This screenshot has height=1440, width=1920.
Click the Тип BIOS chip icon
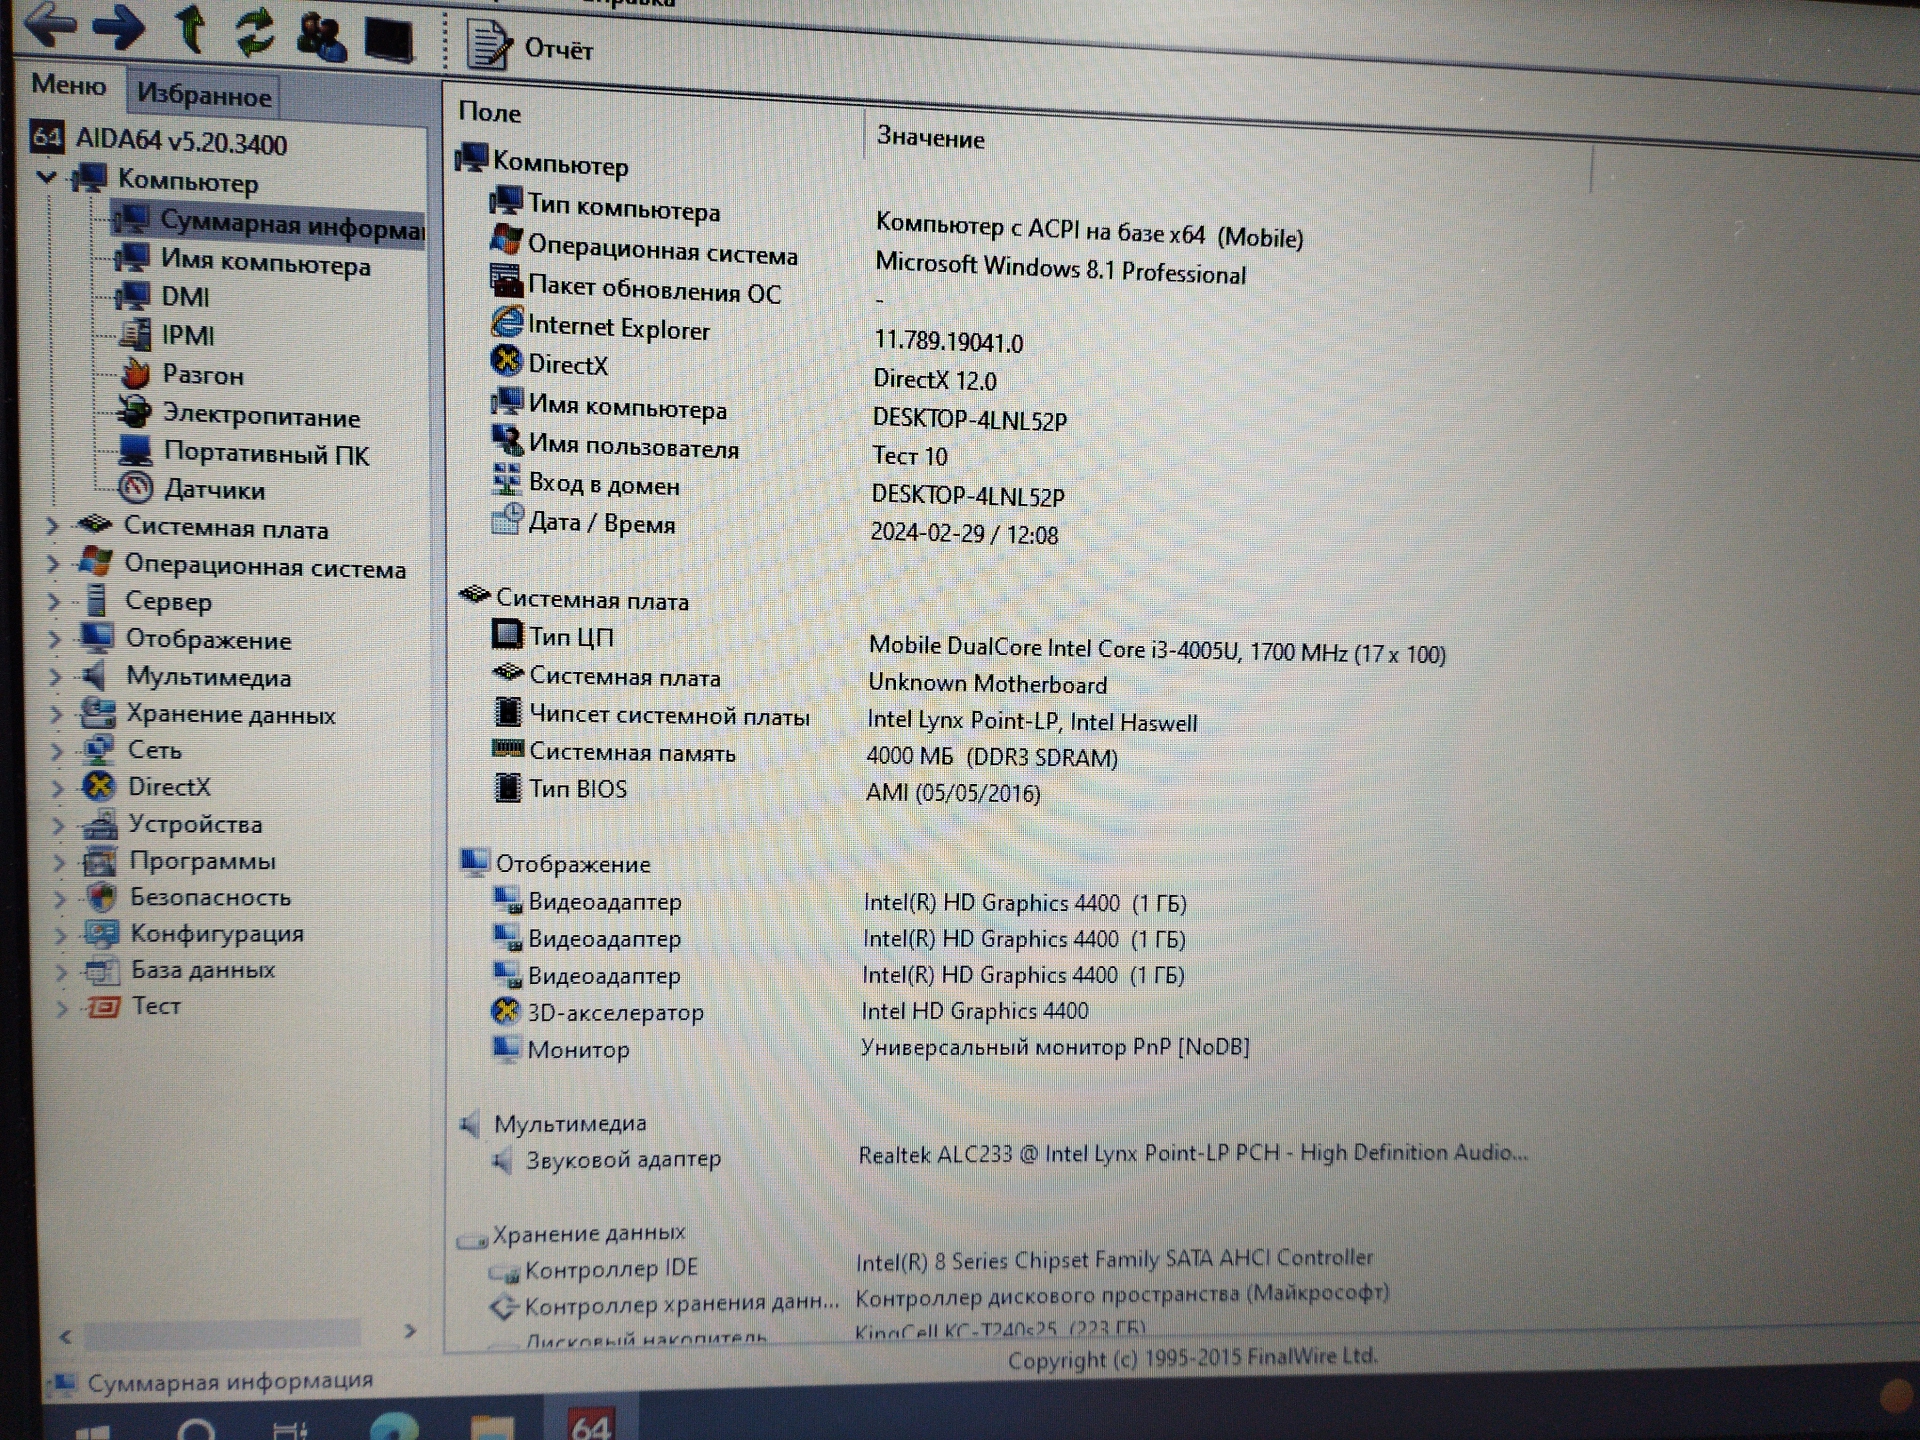(x=508, y=788)
